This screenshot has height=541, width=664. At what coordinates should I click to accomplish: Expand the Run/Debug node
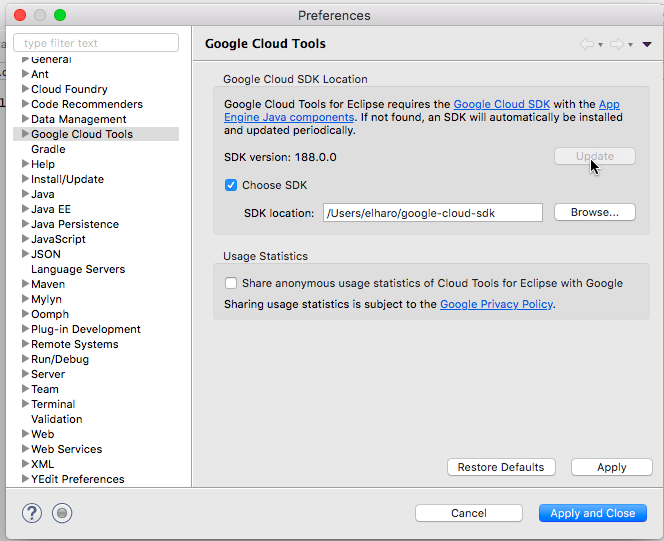point(25,359)
